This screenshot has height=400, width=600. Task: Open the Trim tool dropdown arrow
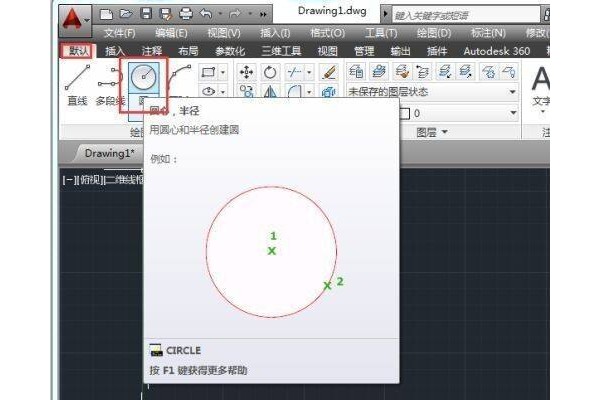309,72
